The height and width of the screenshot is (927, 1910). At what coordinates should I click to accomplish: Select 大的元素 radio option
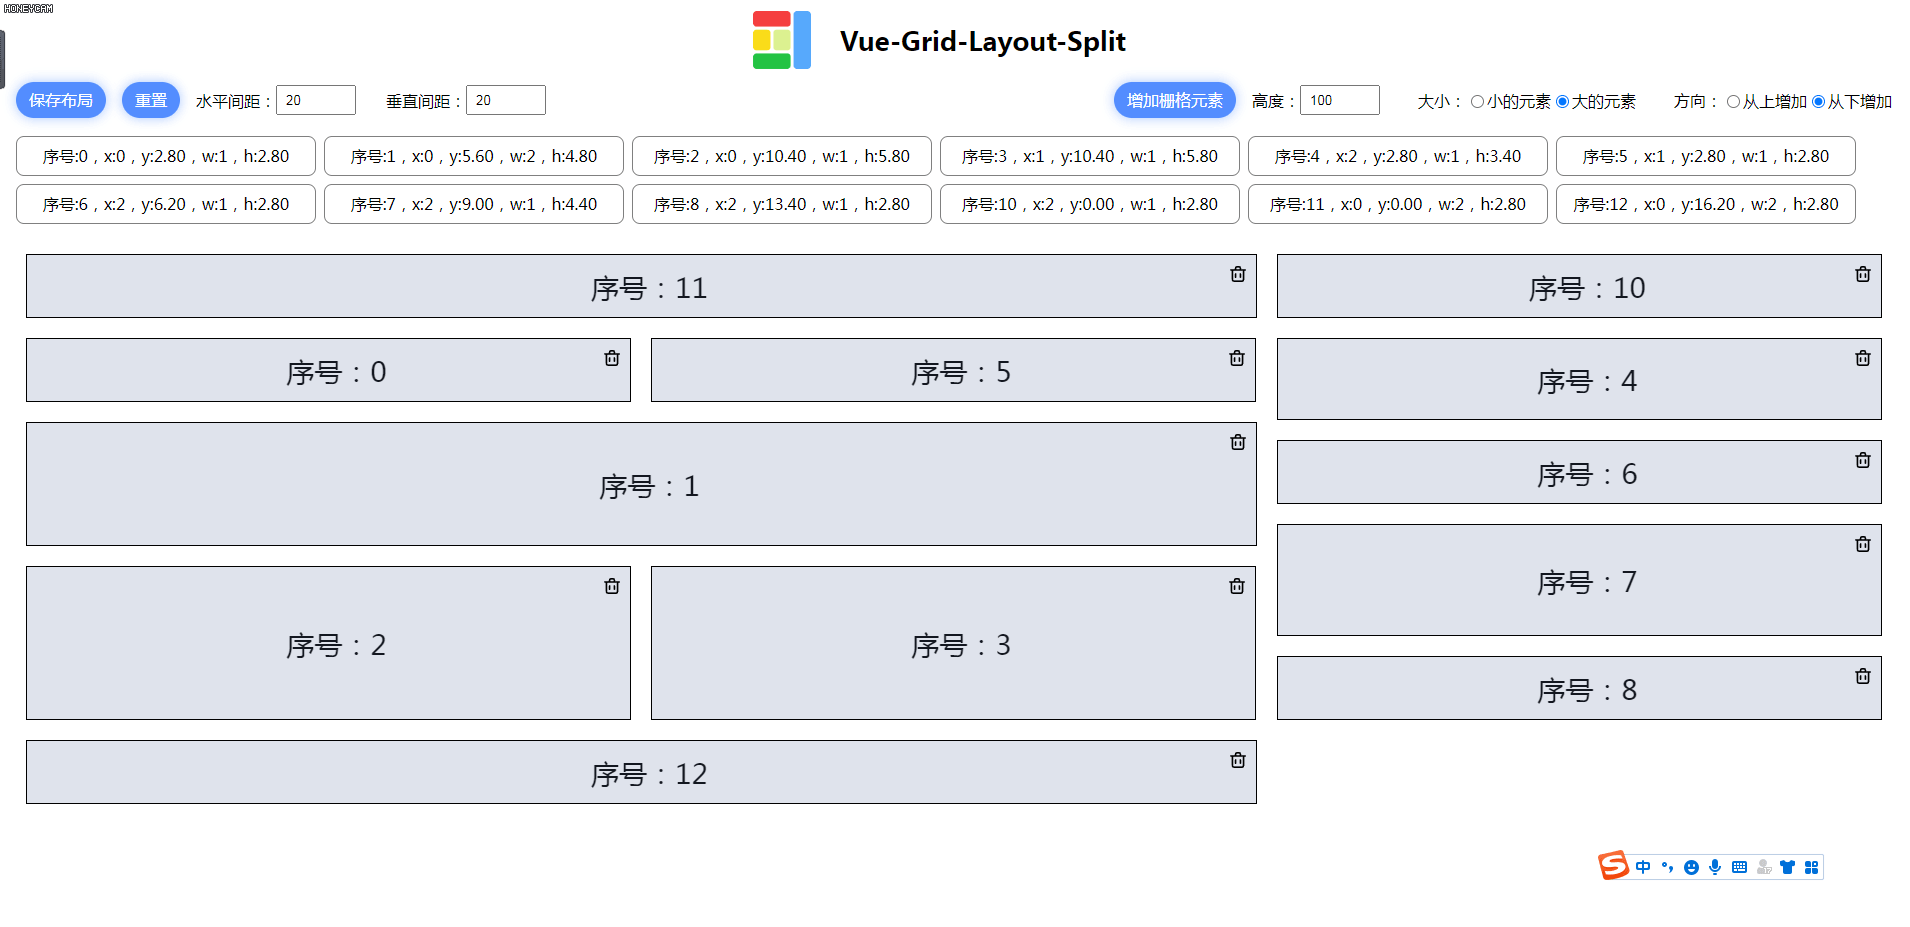click(x=1562, y=101)
